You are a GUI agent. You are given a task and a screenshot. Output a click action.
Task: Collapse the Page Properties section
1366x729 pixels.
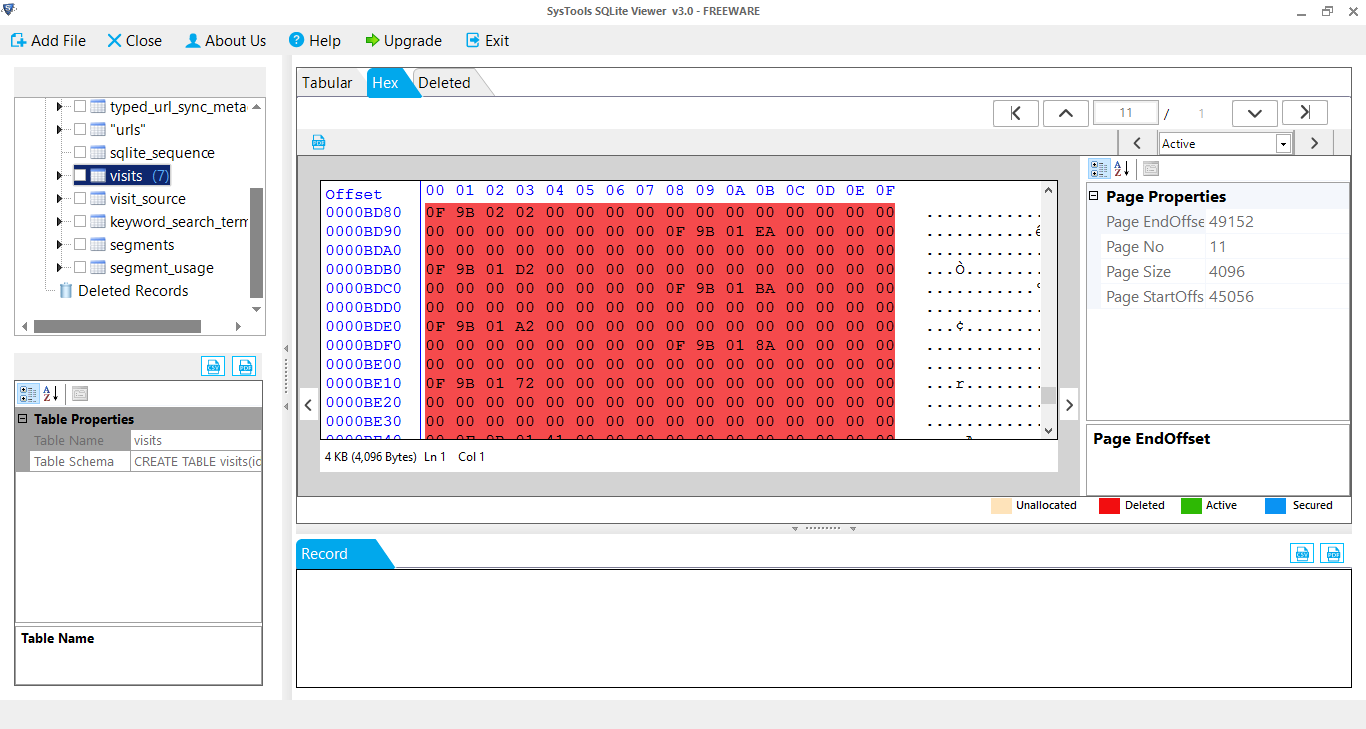click(x=1094, y=197)
